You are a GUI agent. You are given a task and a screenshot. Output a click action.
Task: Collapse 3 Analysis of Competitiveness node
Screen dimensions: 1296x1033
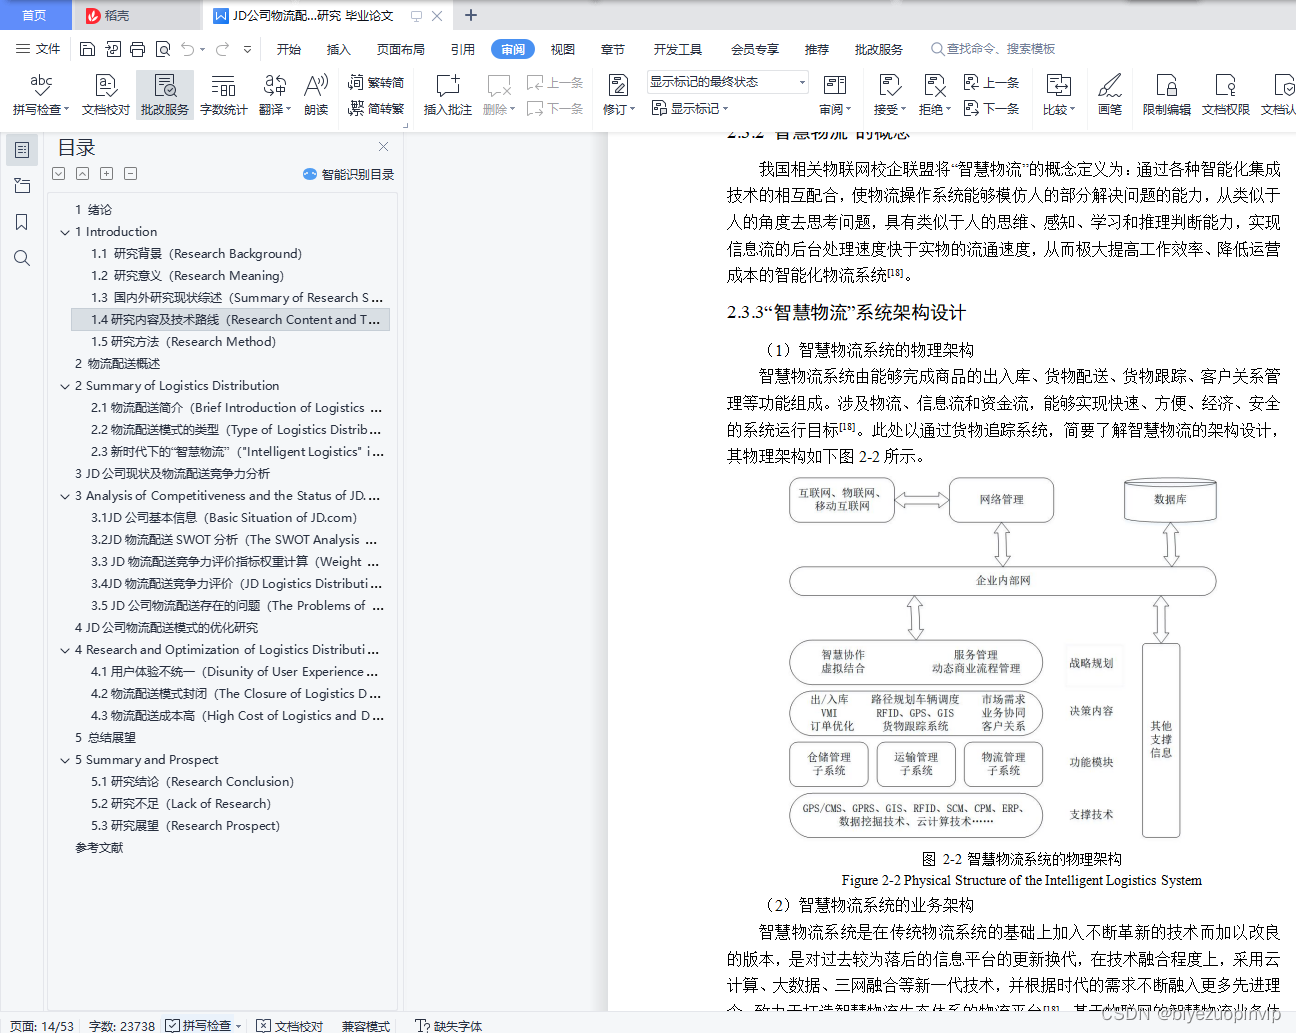pos(65,496)
